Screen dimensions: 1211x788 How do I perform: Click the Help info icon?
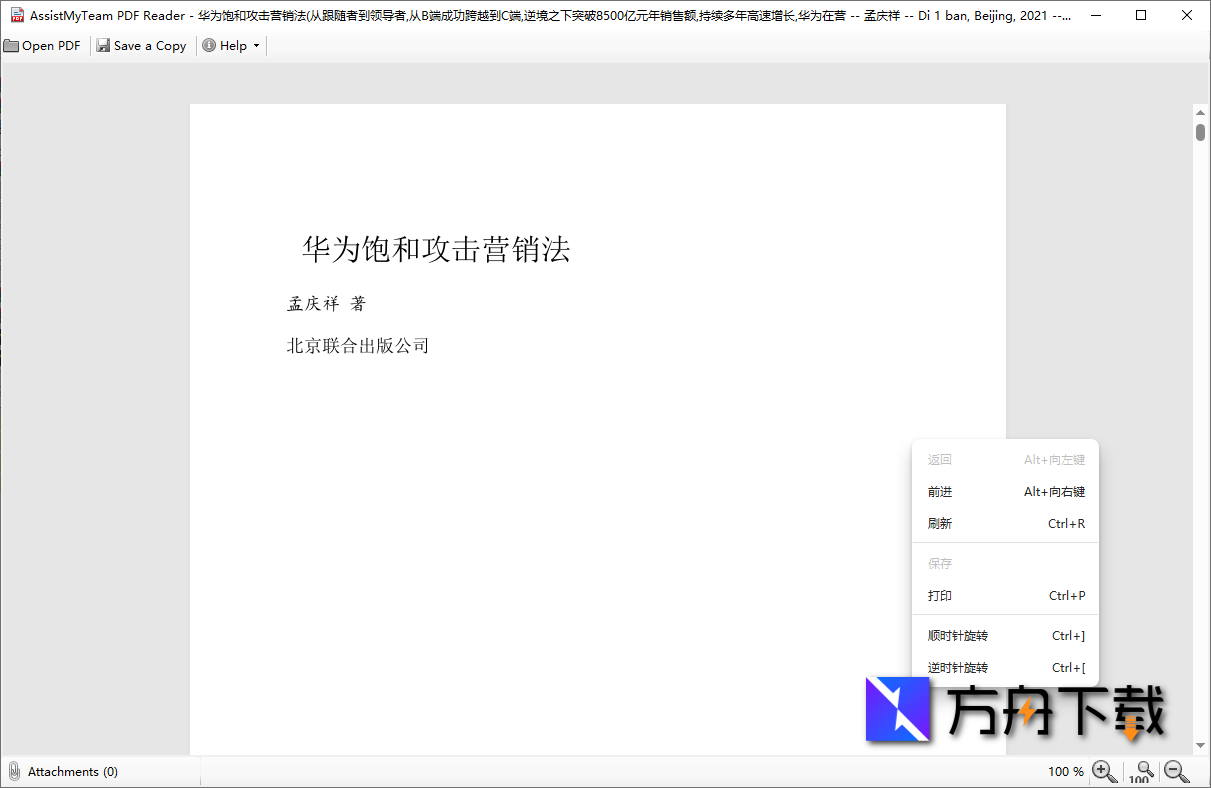click(x=210, y=45)
